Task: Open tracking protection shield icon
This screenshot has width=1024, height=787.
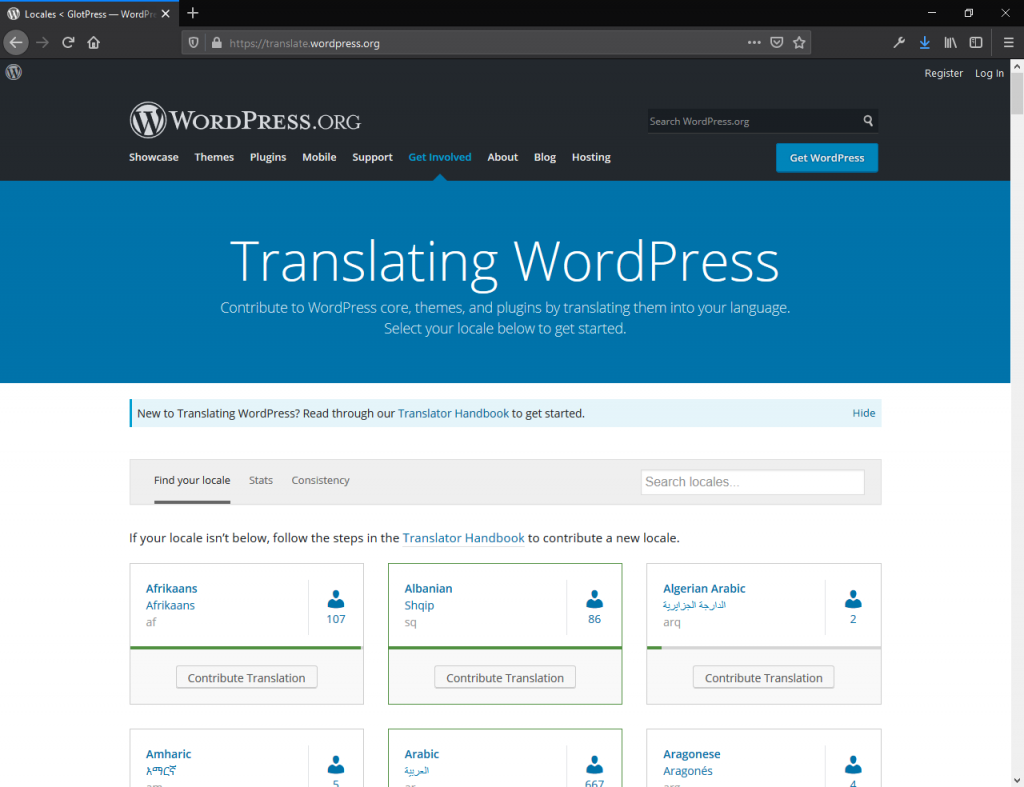Action: pos(193,43)
